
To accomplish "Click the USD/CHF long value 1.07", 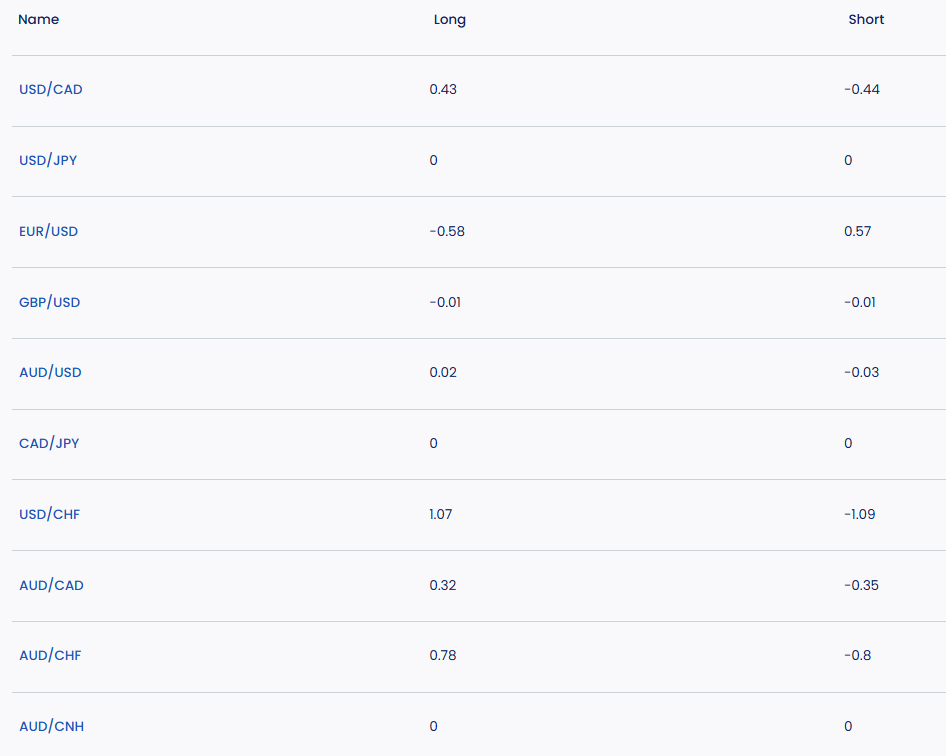I will [x=441, y=515].
